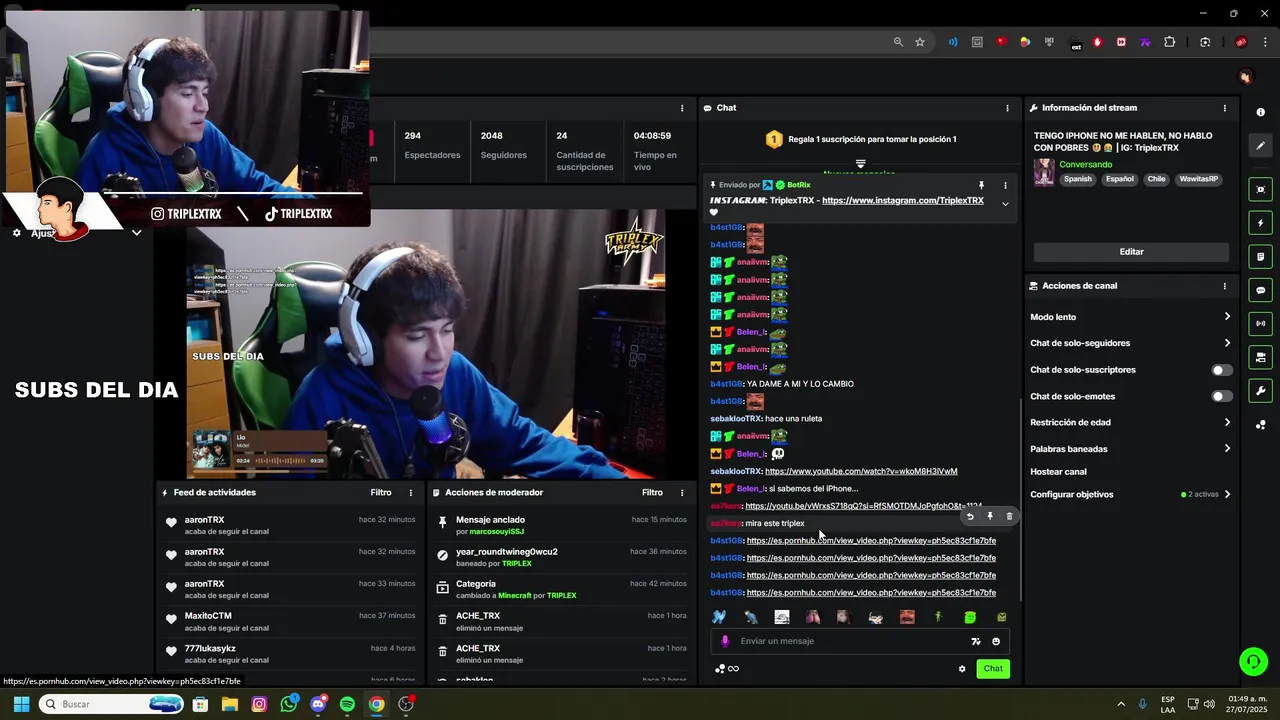
Task: Open Filtro in Feed de actividades
Action: (x=381, y=492)
